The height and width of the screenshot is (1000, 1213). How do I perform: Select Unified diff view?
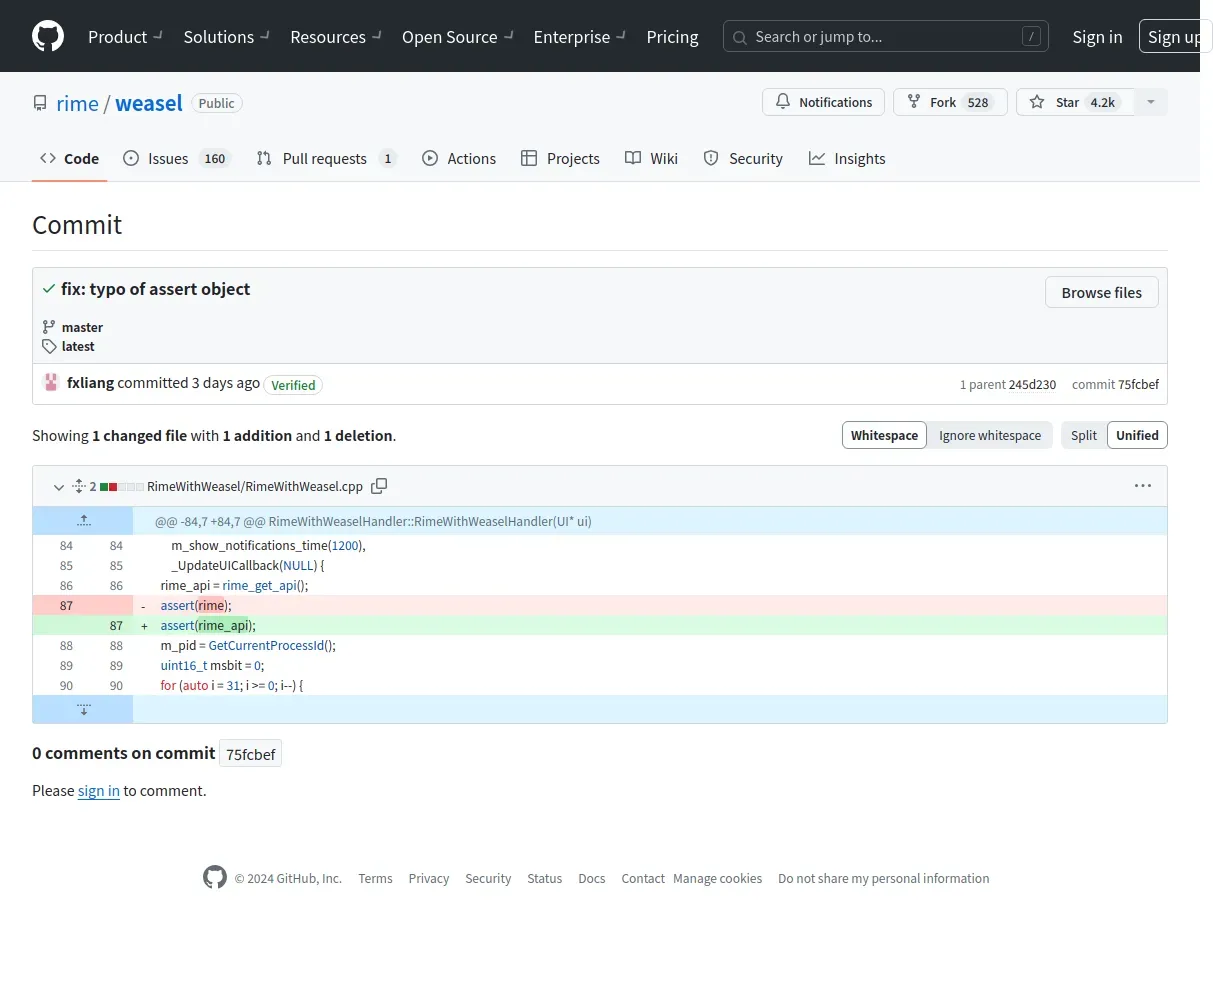(1137, 435)
